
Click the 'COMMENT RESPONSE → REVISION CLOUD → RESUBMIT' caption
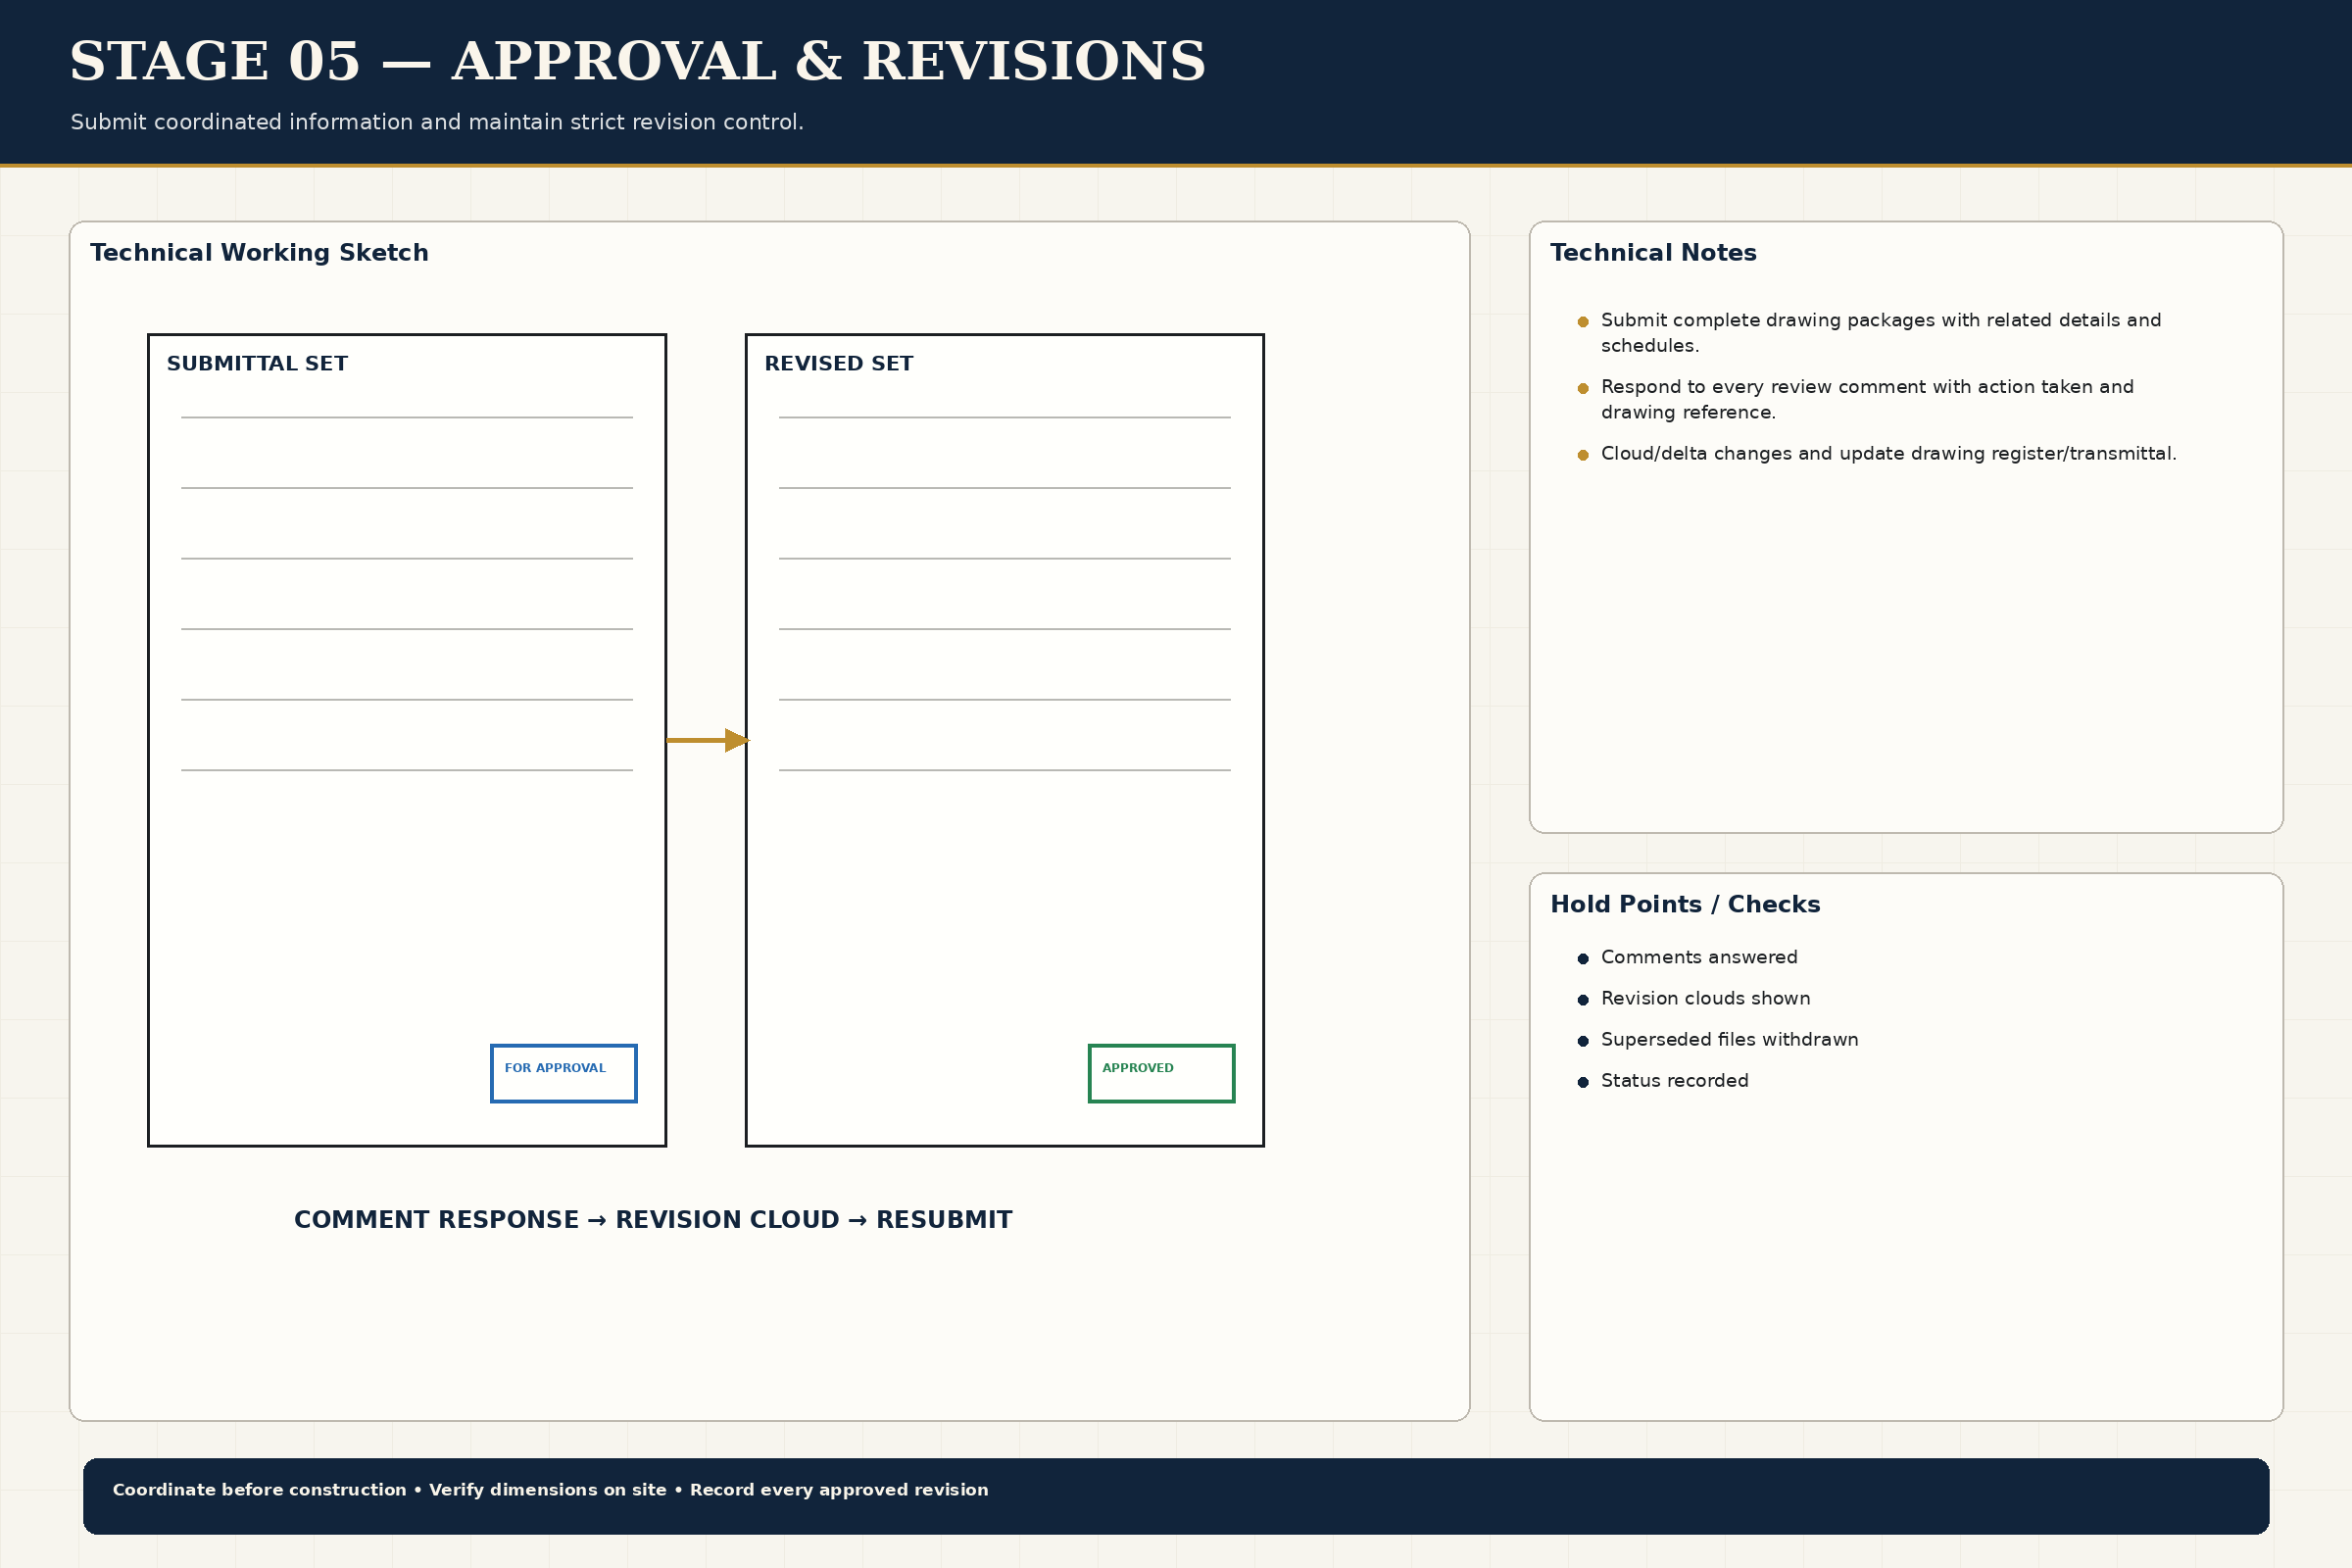click(x=653, y=1220)
